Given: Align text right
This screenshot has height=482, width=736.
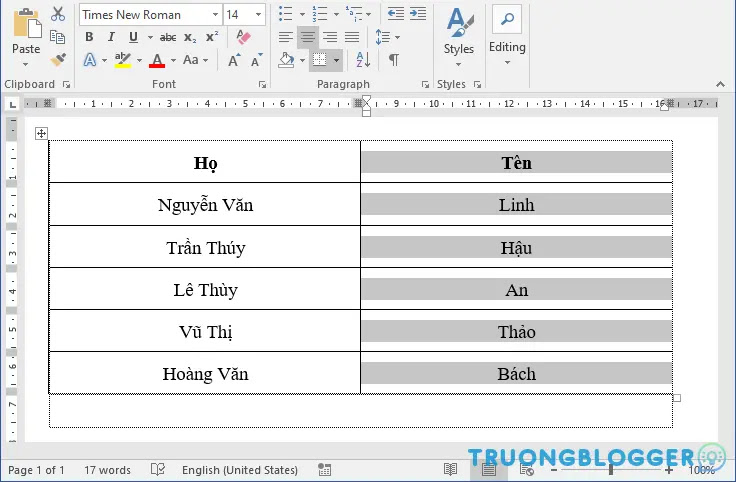Looking at the screenshot, I should click(330, 37).
